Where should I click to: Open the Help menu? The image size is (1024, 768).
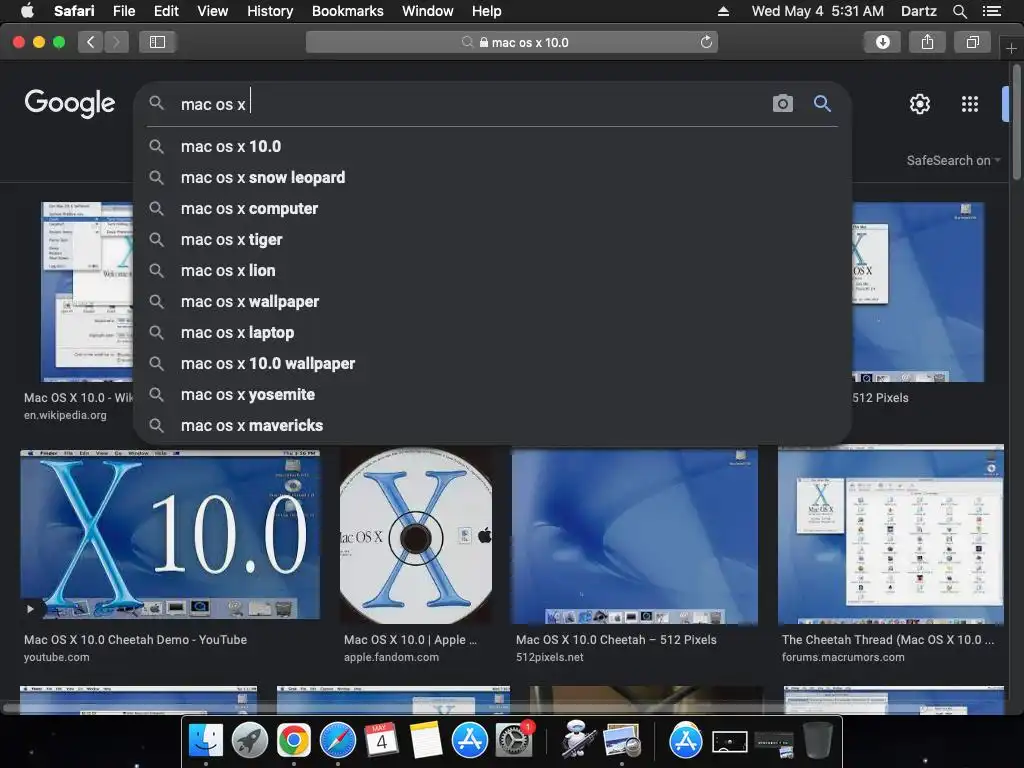click(x=487, y=11)
